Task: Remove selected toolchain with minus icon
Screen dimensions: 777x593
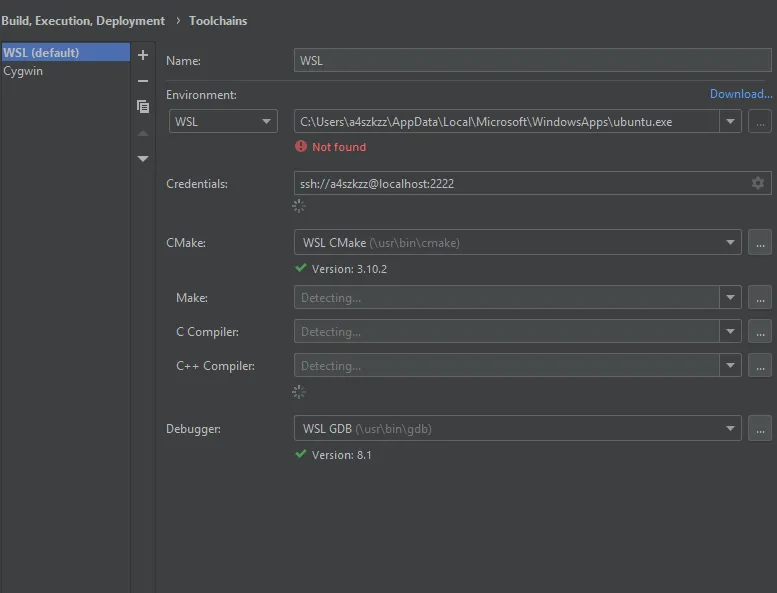Action: point(143,81)
